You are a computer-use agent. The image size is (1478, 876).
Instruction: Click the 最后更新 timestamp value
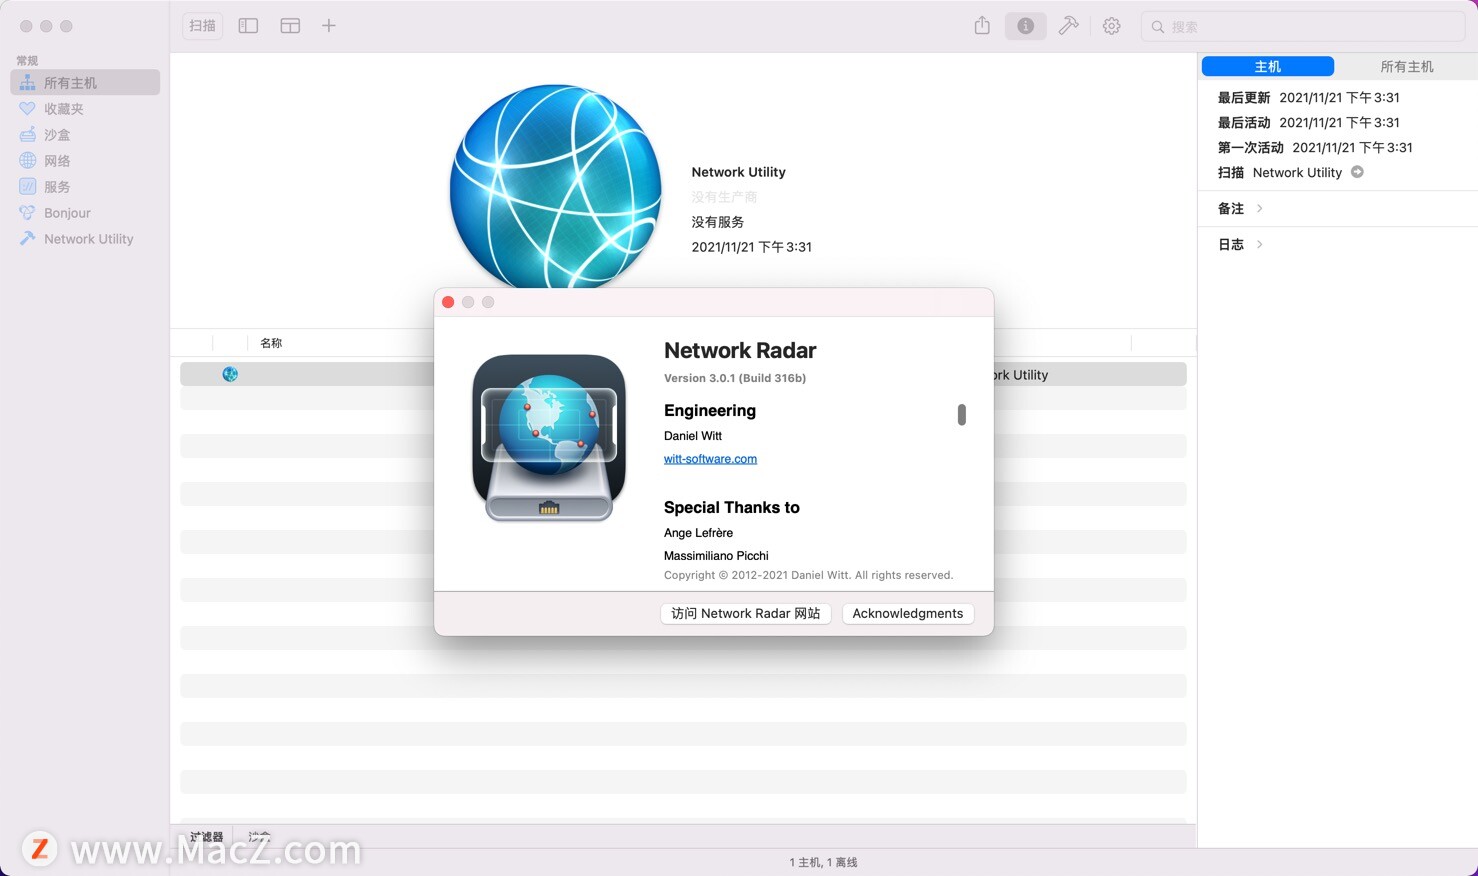pos(1339,98)
